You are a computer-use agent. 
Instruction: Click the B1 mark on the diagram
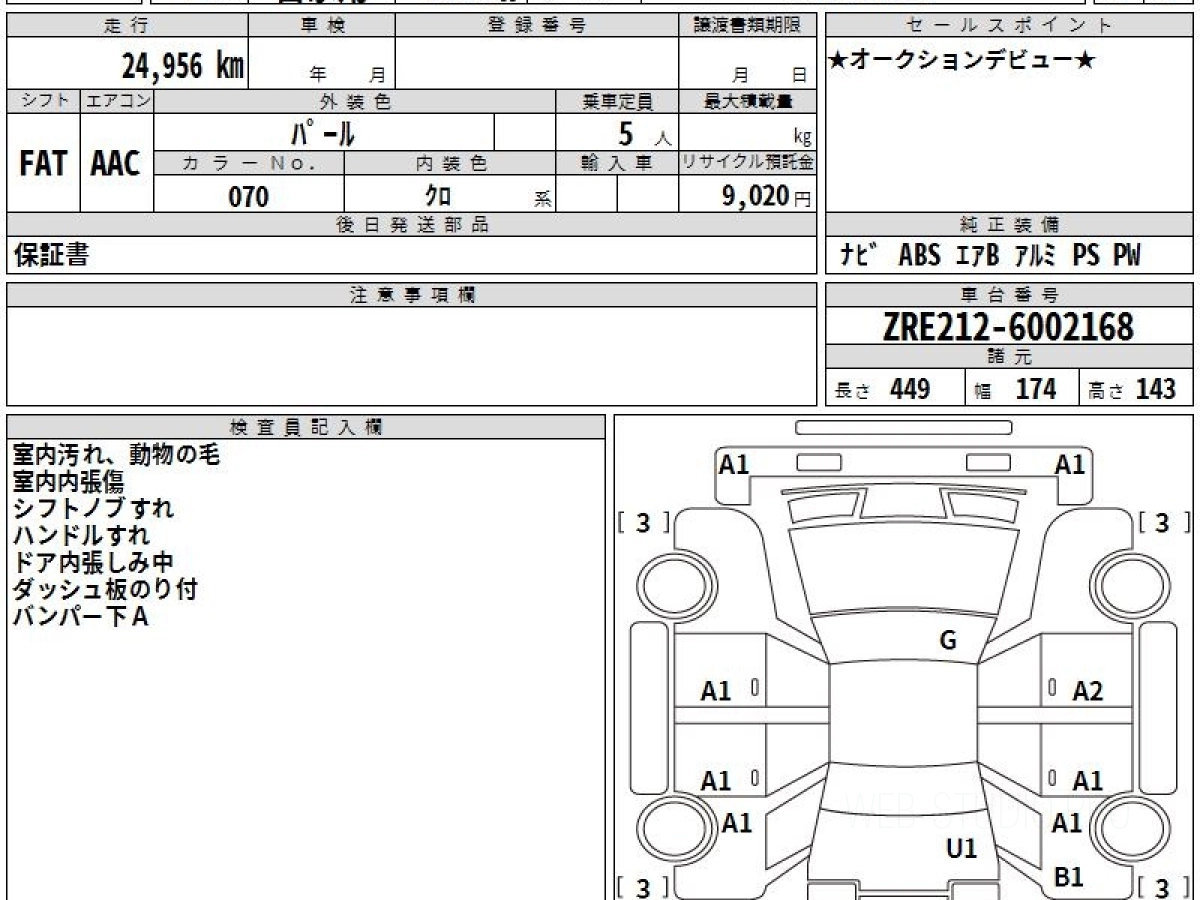(x=1069, y=877)
